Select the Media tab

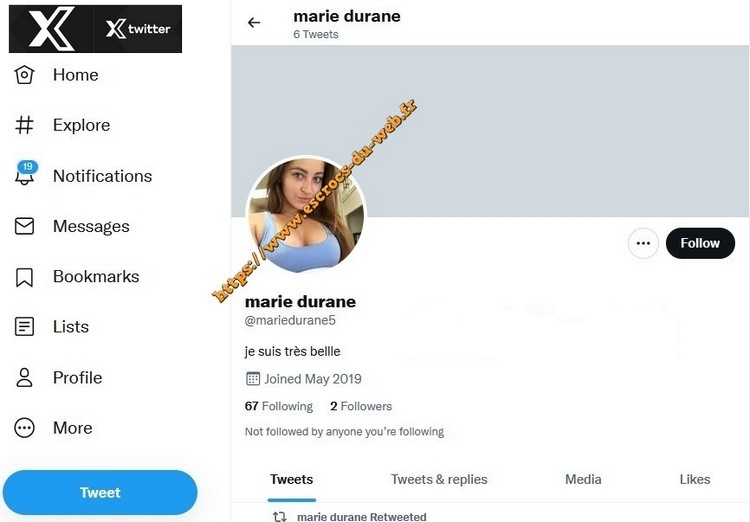583,479
